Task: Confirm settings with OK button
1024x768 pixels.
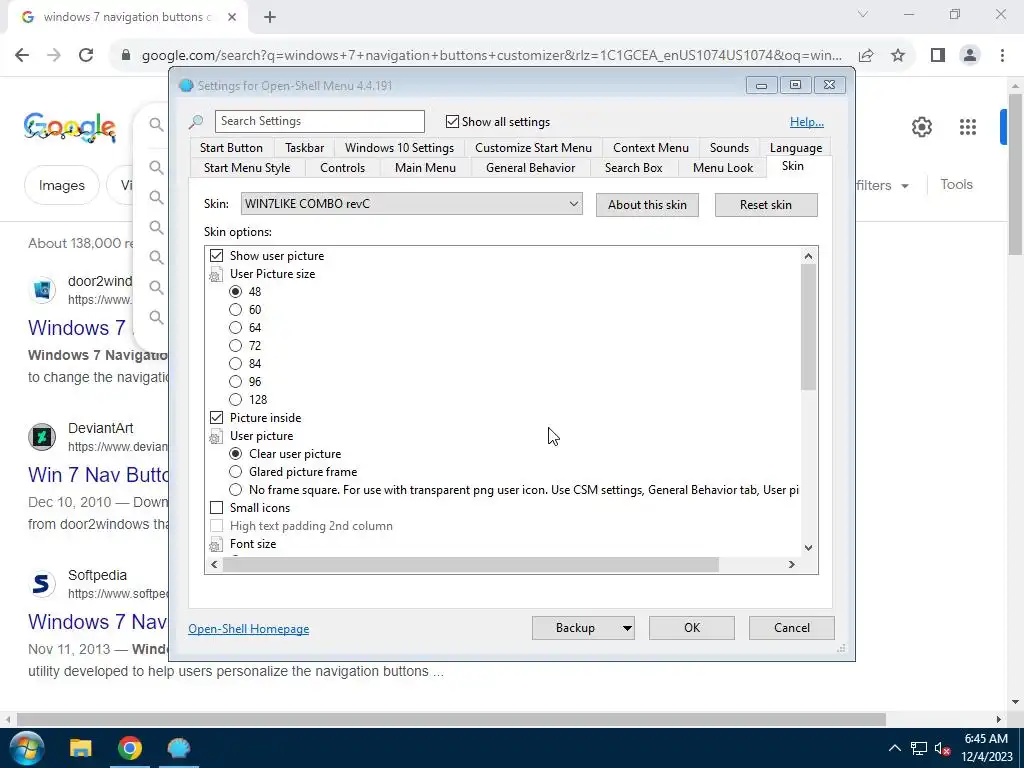Action: coord(692,628)
